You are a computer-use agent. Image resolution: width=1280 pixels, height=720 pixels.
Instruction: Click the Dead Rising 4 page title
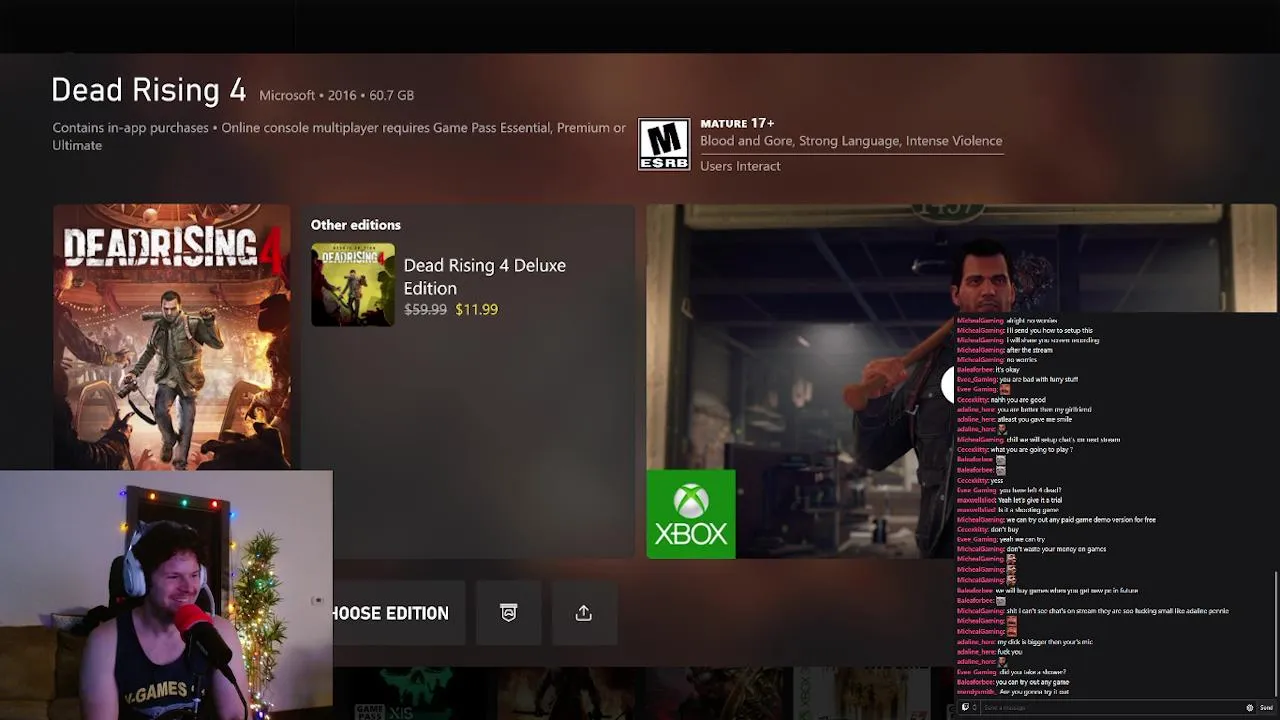148,90
